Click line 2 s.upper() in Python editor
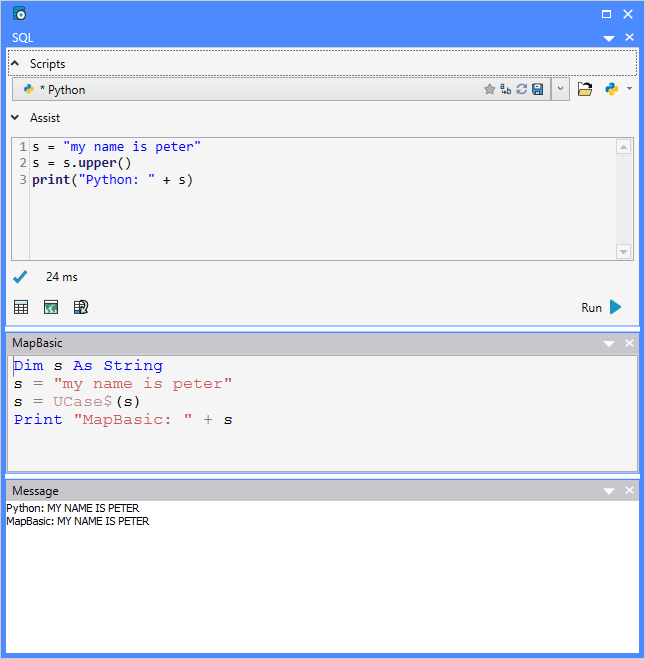 point(82,163)
